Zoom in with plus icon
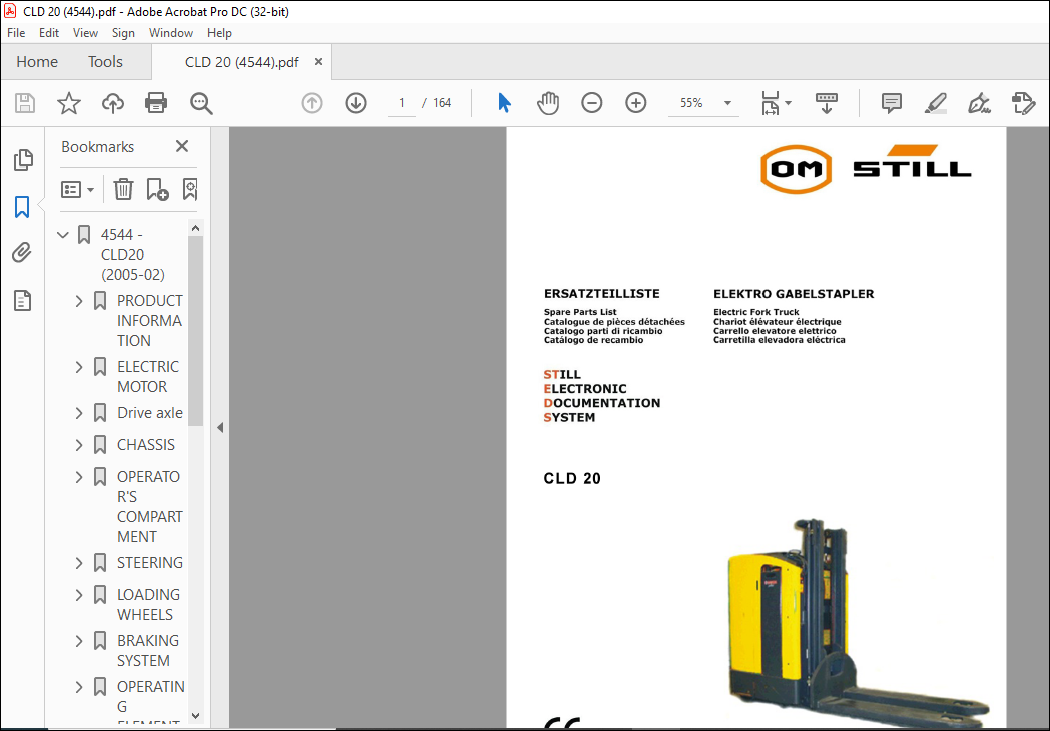Viewport: 1050px width, 731px height. coord(635,103)
